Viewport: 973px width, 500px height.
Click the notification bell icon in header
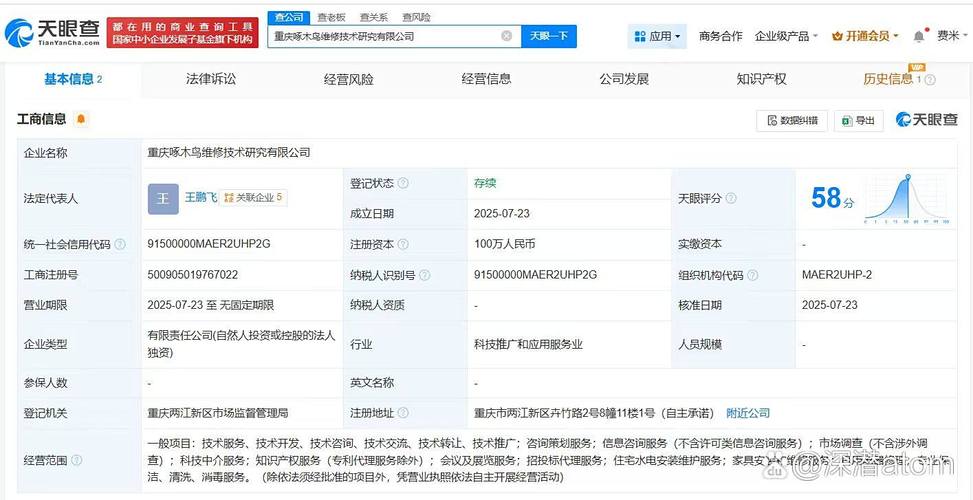click(919, 36)
